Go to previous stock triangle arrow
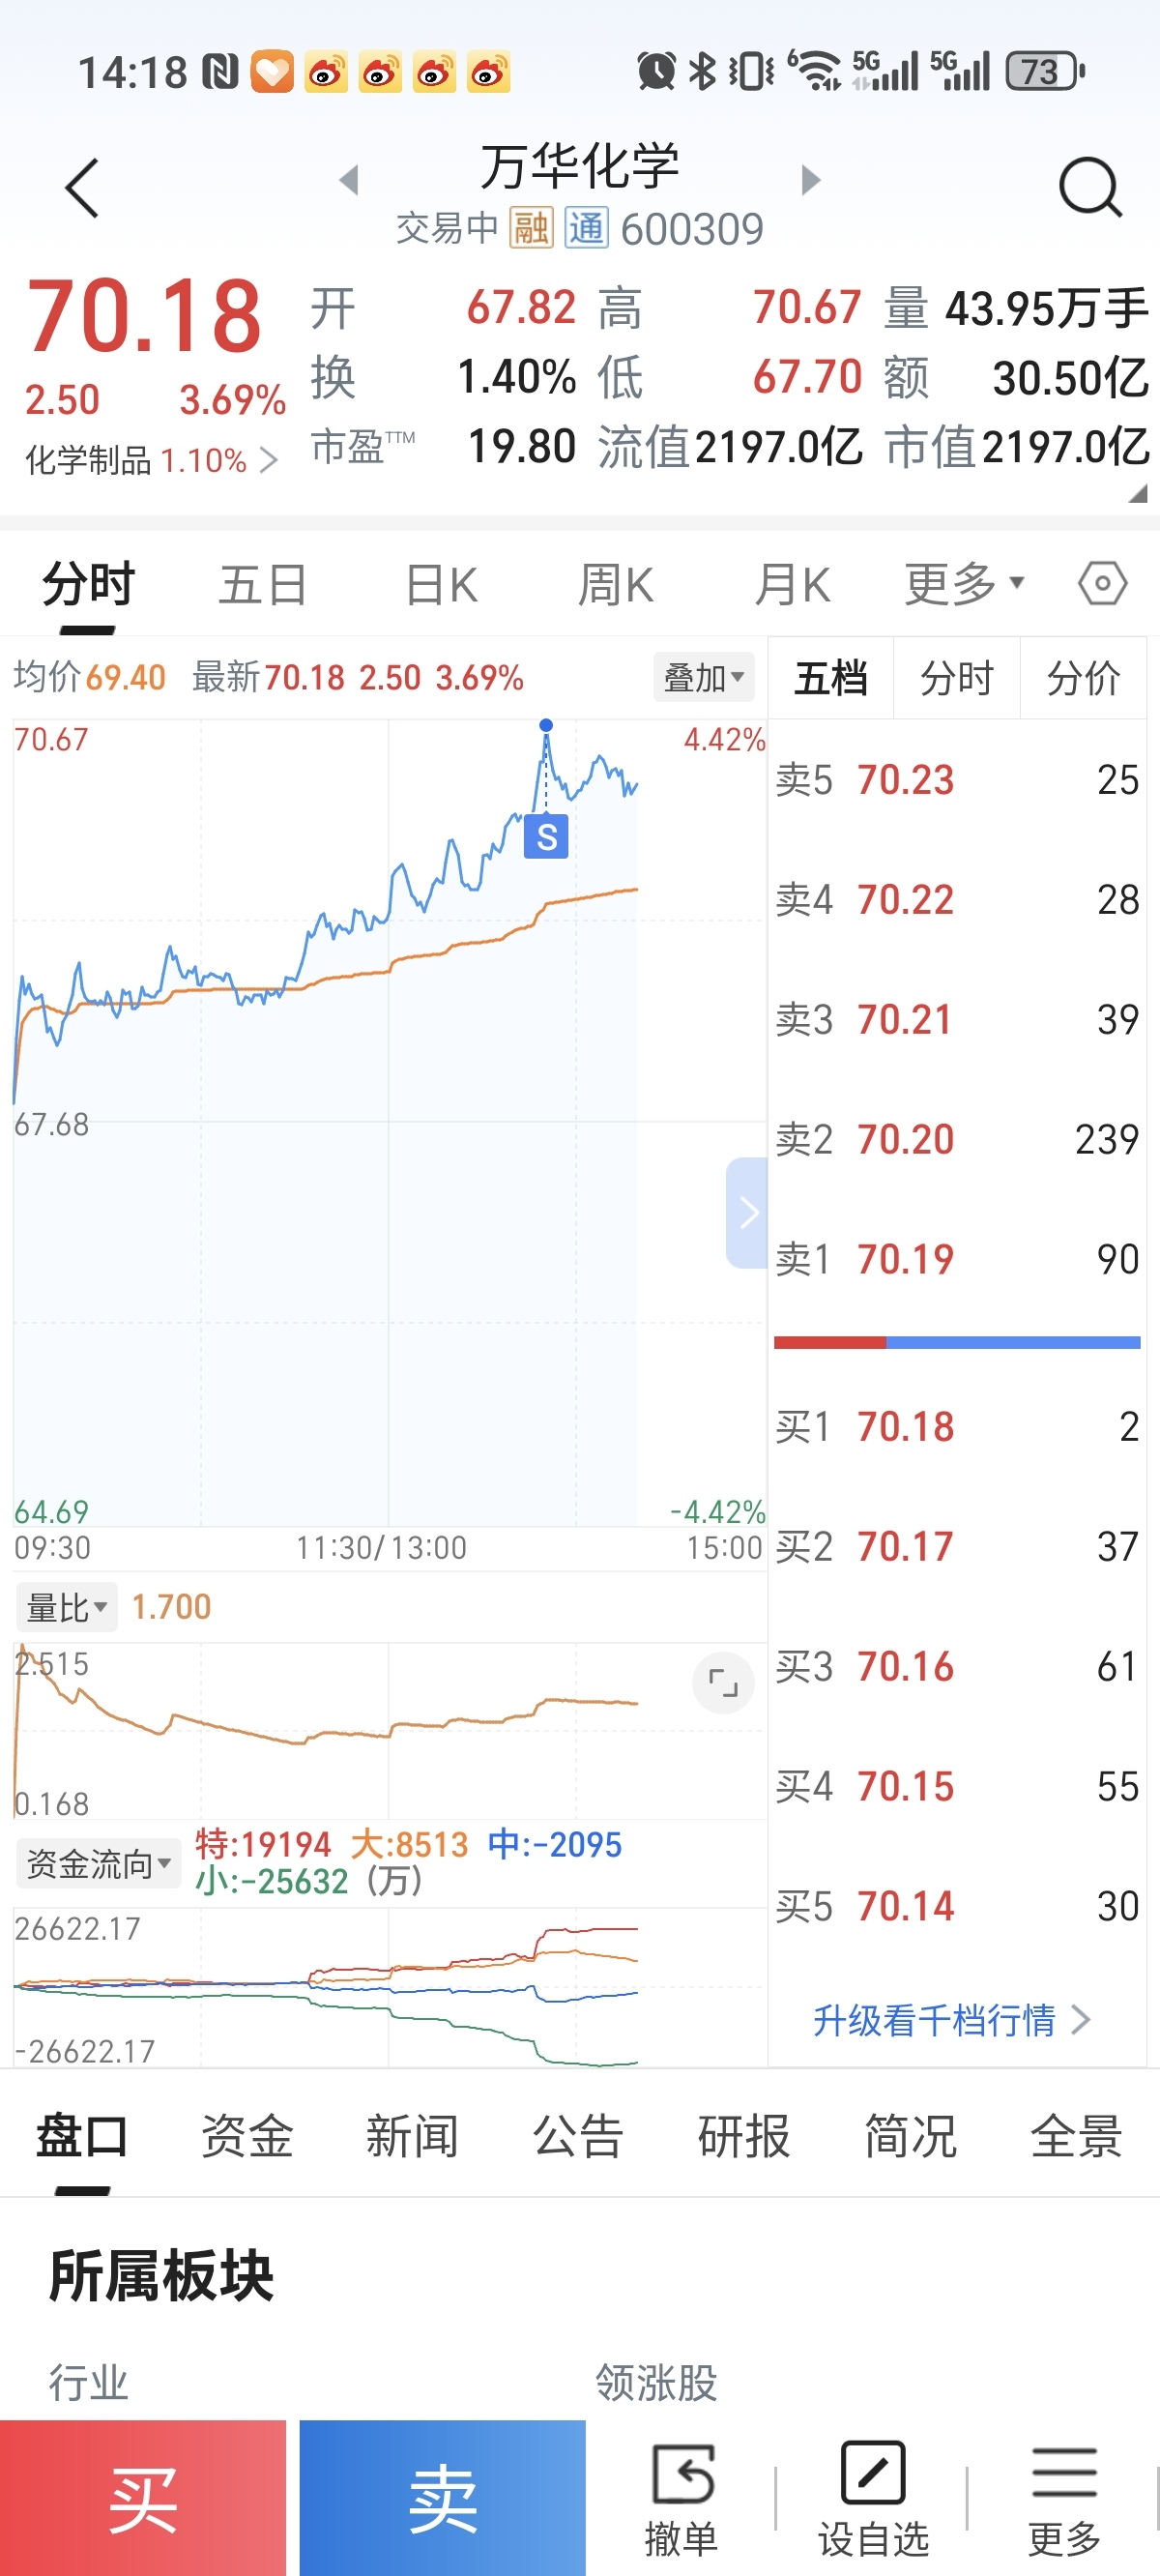 point(348,180)
